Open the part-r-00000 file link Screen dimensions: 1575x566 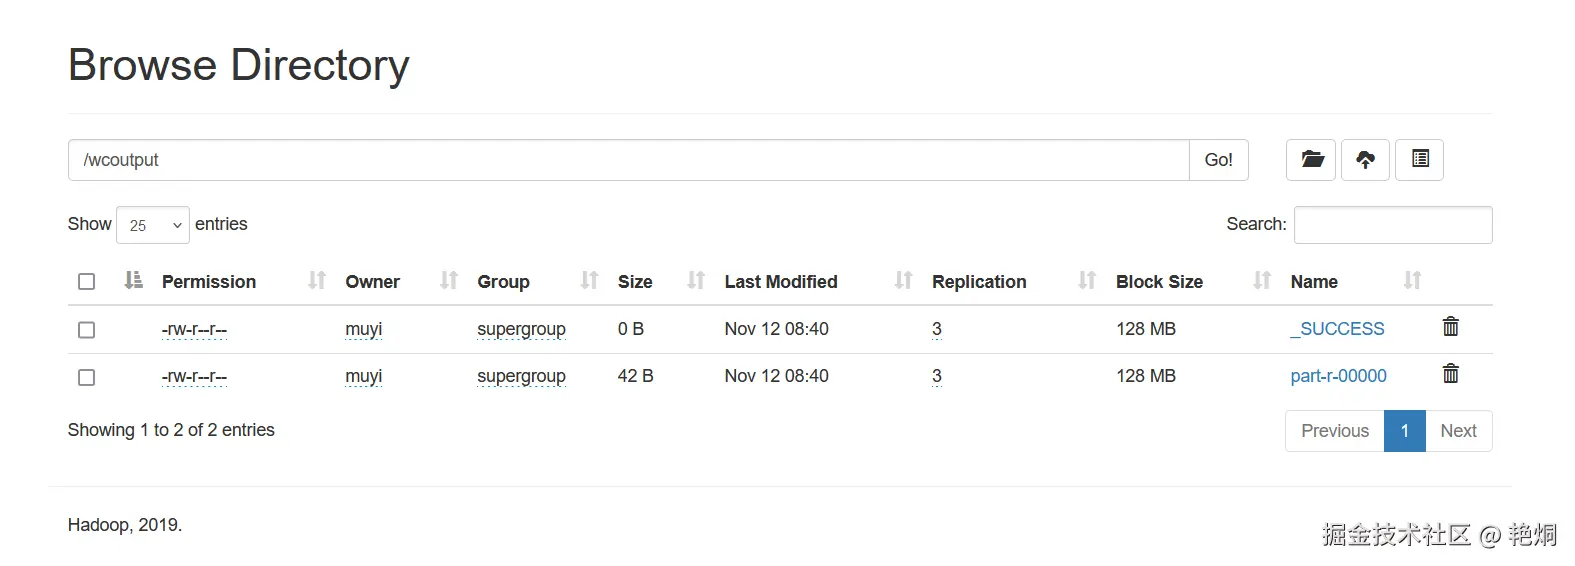[1338, 376]
